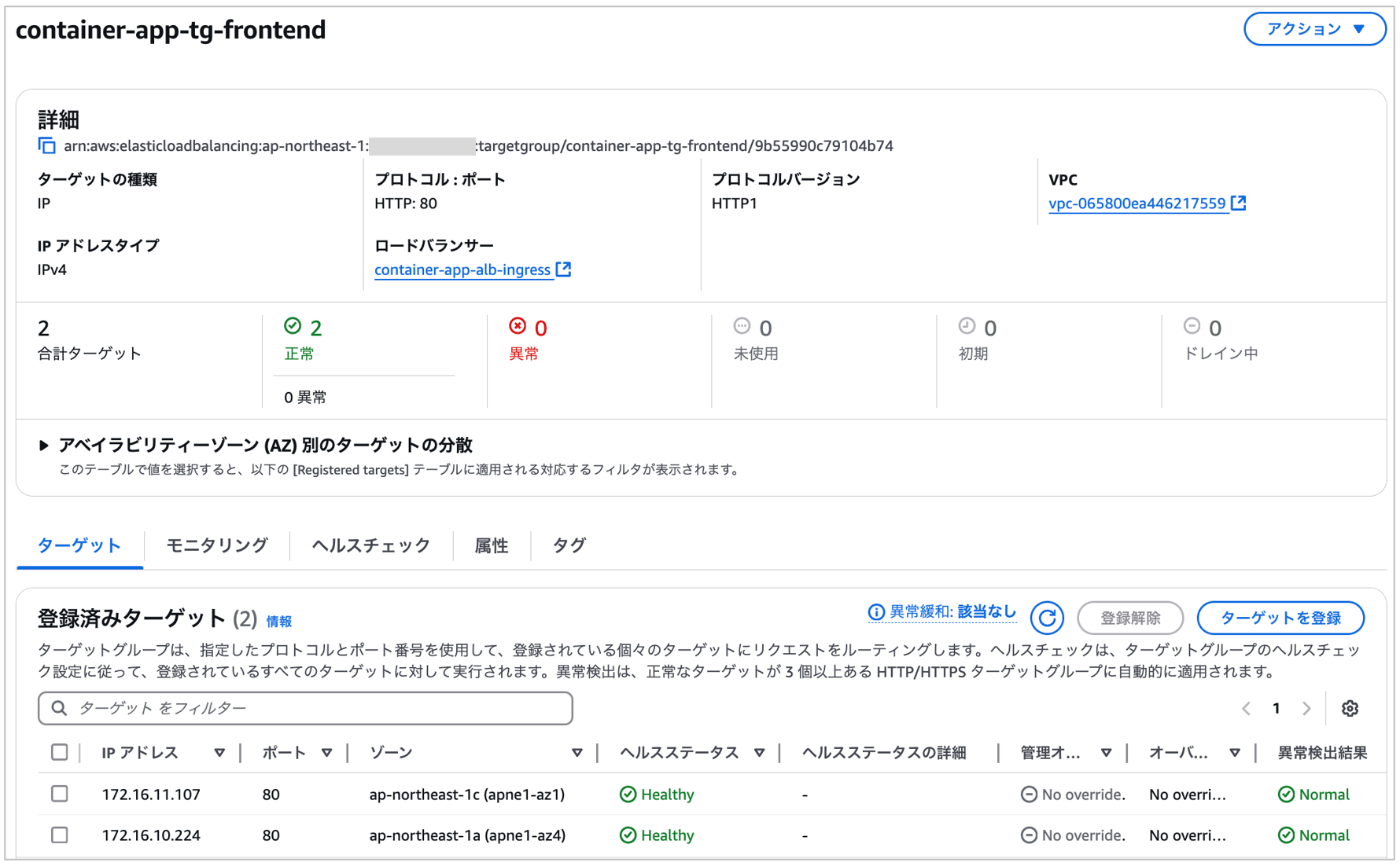Click the red unhealthy X icon above 異常
The image size is (1400, 866).
point(517,326)
